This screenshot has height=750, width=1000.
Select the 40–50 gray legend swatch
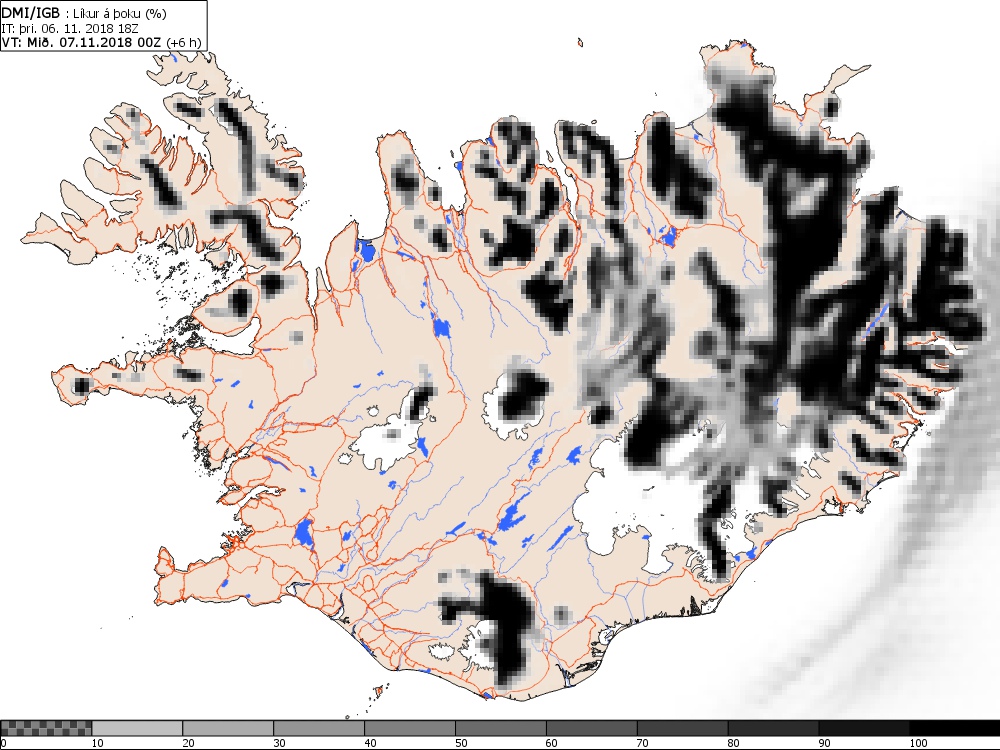410,728
